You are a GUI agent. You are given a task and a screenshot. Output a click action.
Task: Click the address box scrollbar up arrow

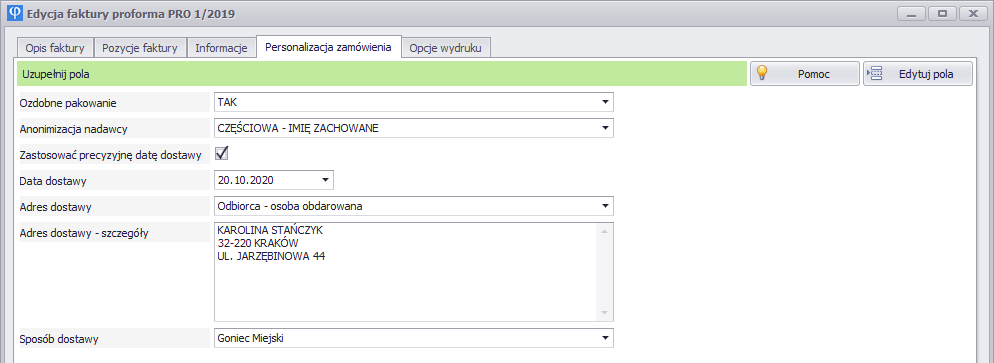[x=604, y=231]
